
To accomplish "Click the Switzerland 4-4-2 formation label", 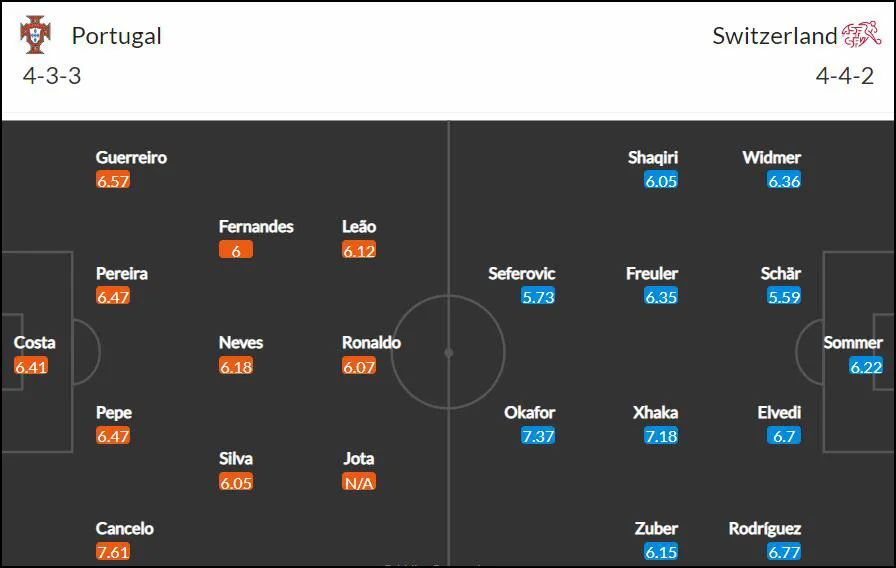I will [x=845, y=76].
